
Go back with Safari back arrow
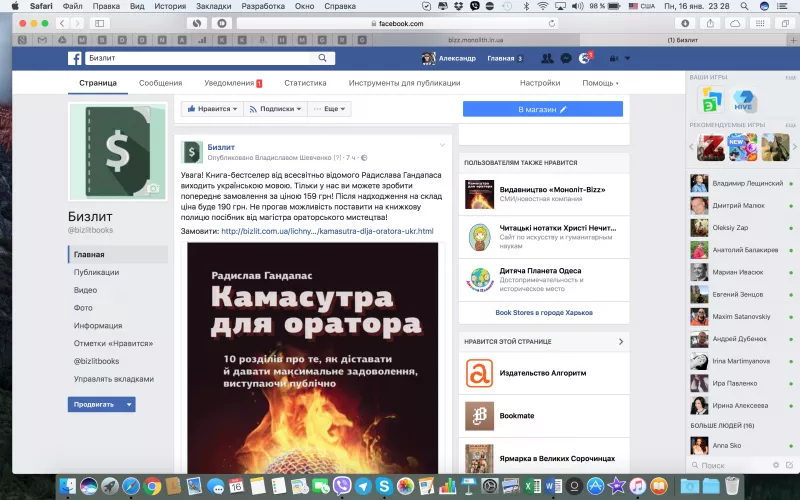(x=62, y=23)
